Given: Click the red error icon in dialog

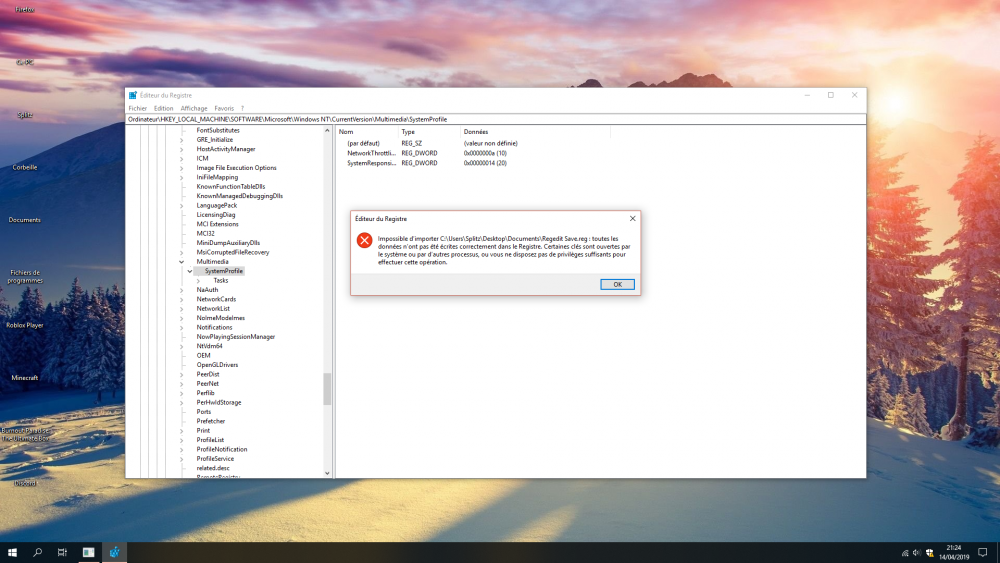Looking at the screenshot, I should [x=365, y=240].
